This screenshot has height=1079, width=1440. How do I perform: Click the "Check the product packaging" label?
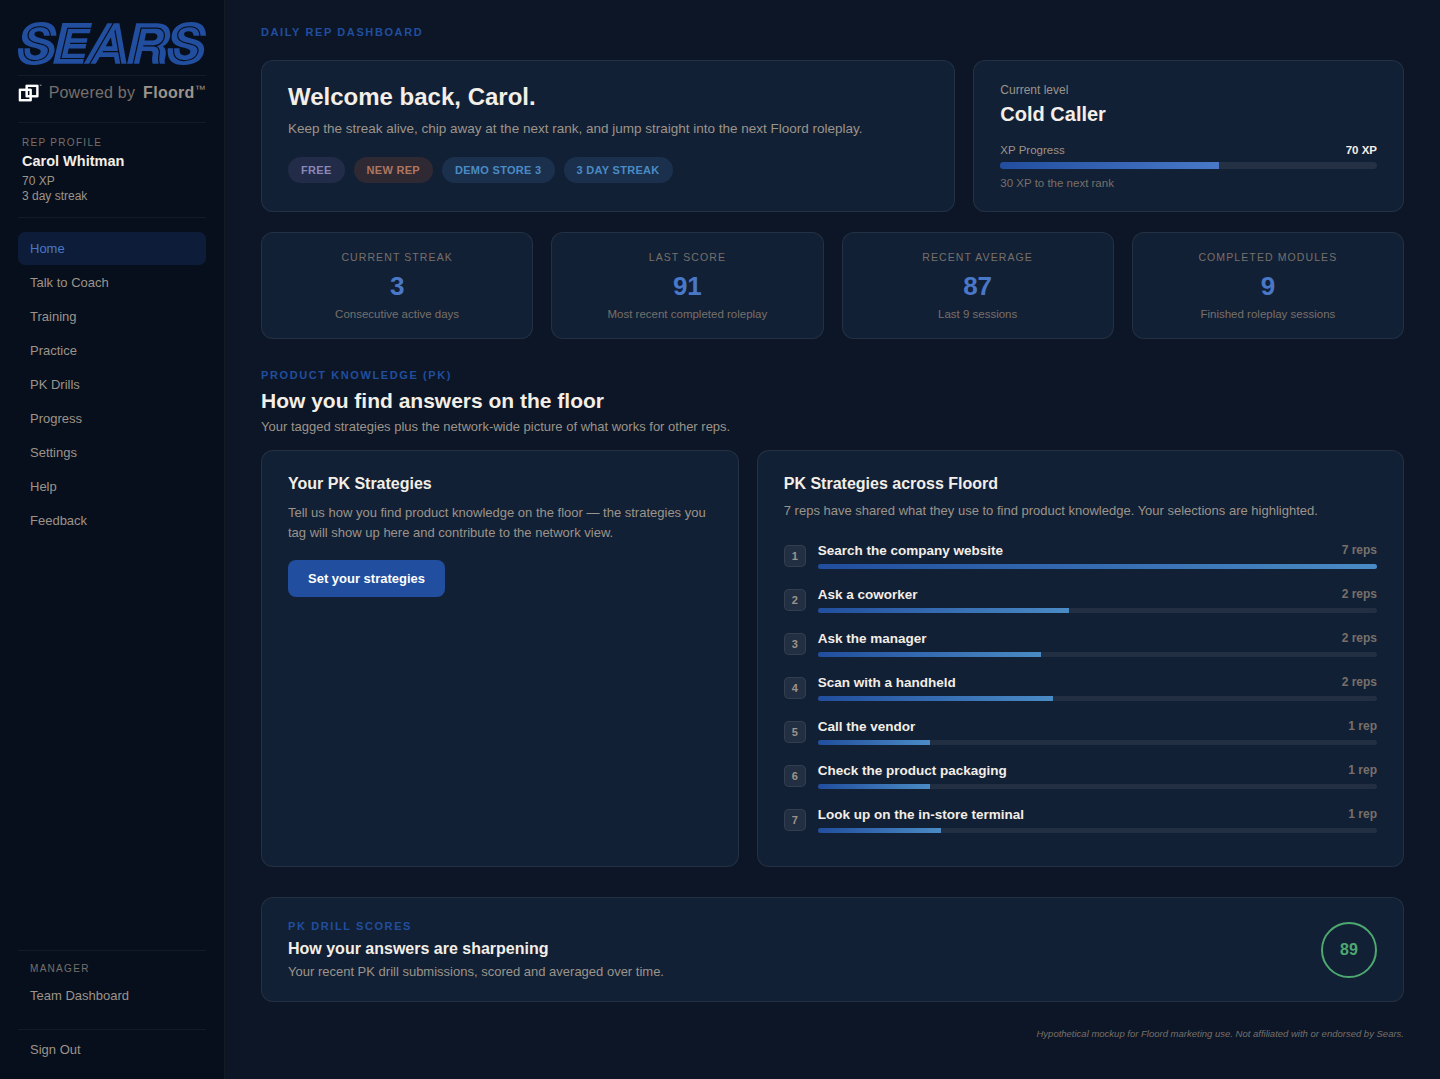[912, 771]
